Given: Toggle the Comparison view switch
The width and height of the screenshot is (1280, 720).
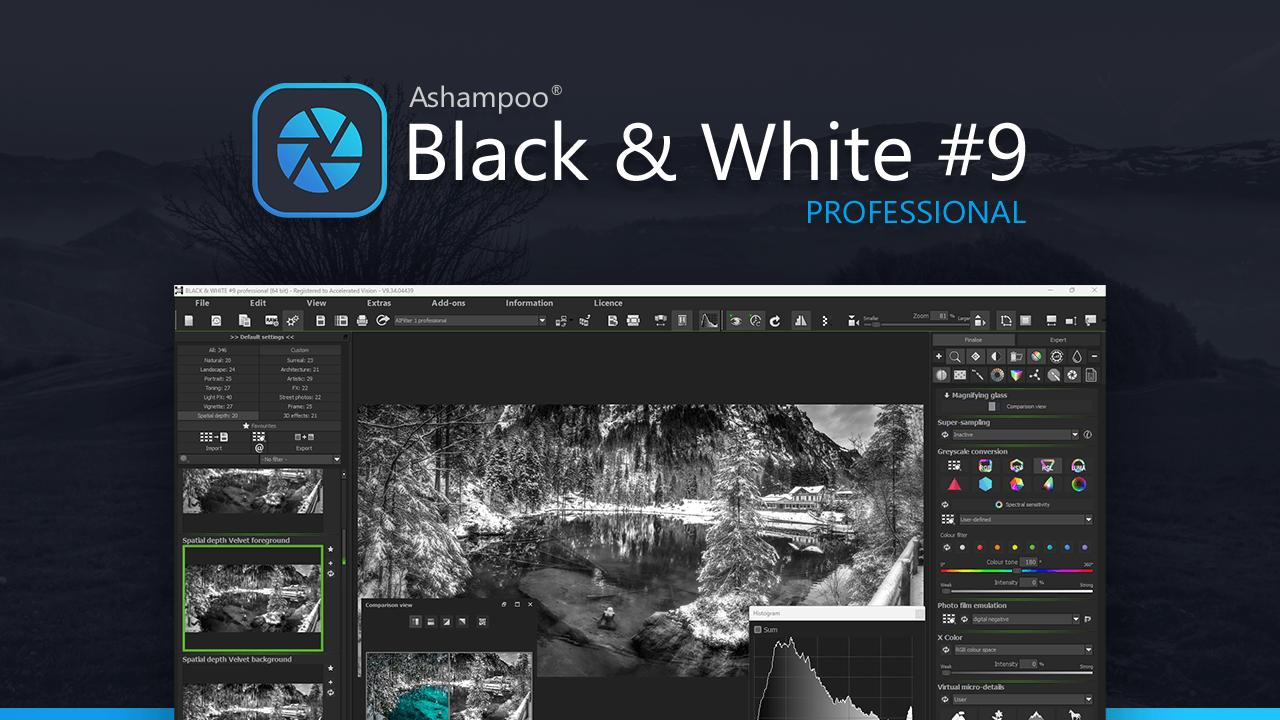Looking at the screenshot, I should coord(992,407).
